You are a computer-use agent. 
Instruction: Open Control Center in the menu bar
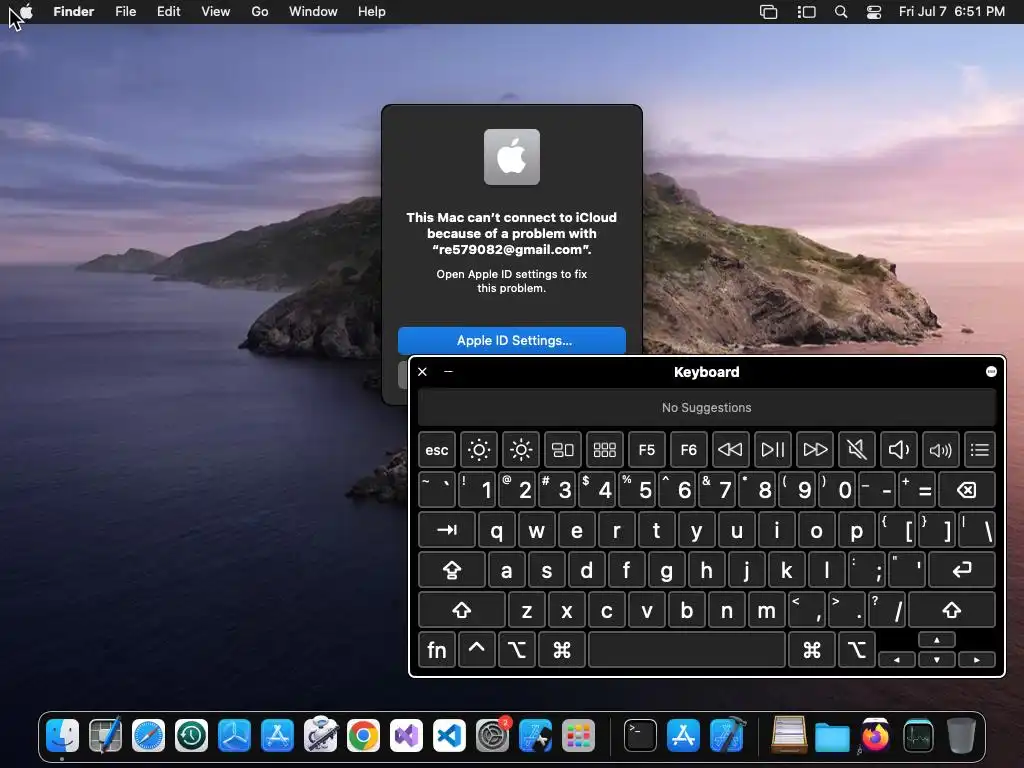874,12
